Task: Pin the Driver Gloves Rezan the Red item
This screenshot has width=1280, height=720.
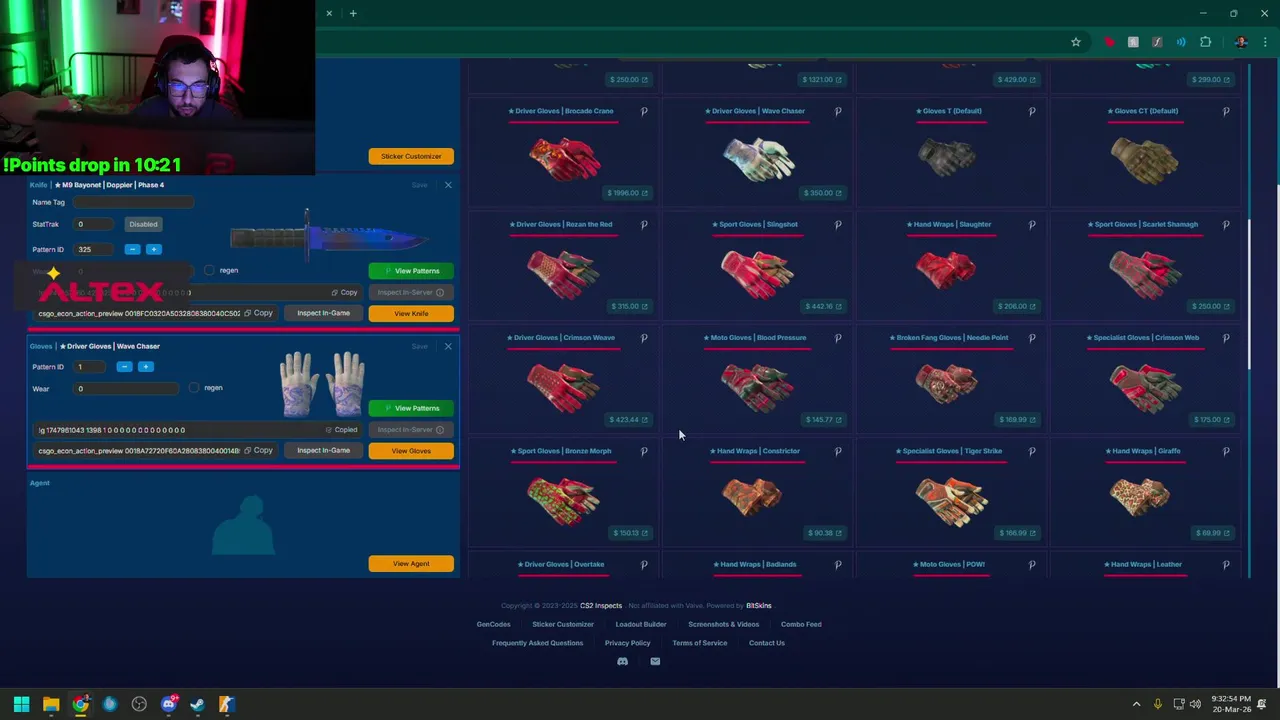Action: pyautogui.click(x=644, y=224)
